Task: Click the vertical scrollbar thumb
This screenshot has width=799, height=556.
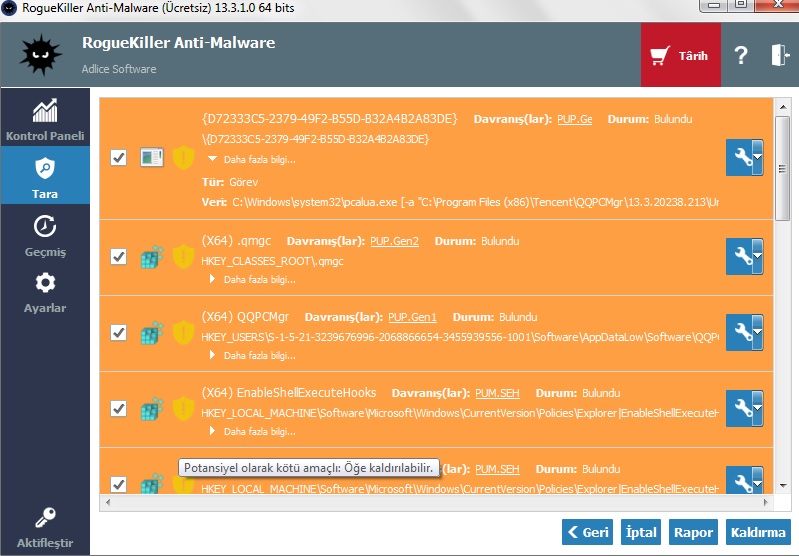Action: [782, 169]
